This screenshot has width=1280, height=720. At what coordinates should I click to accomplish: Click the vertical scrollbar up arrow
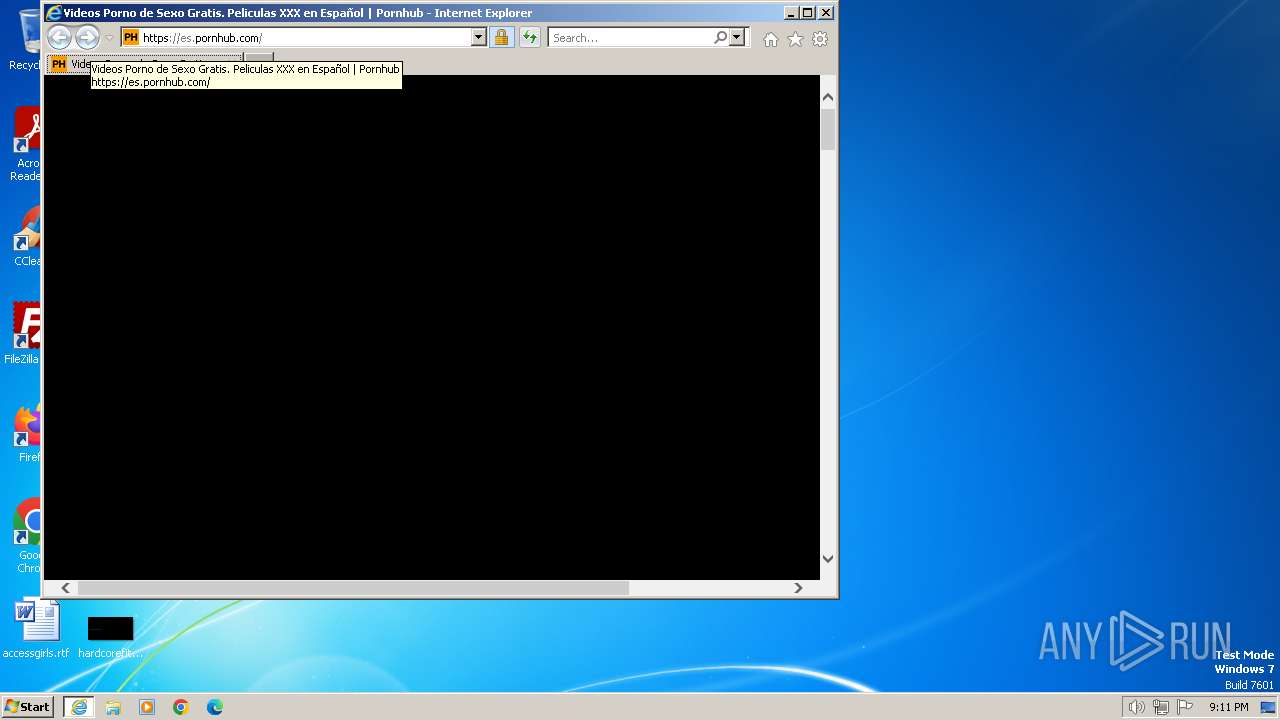point(828,97)
